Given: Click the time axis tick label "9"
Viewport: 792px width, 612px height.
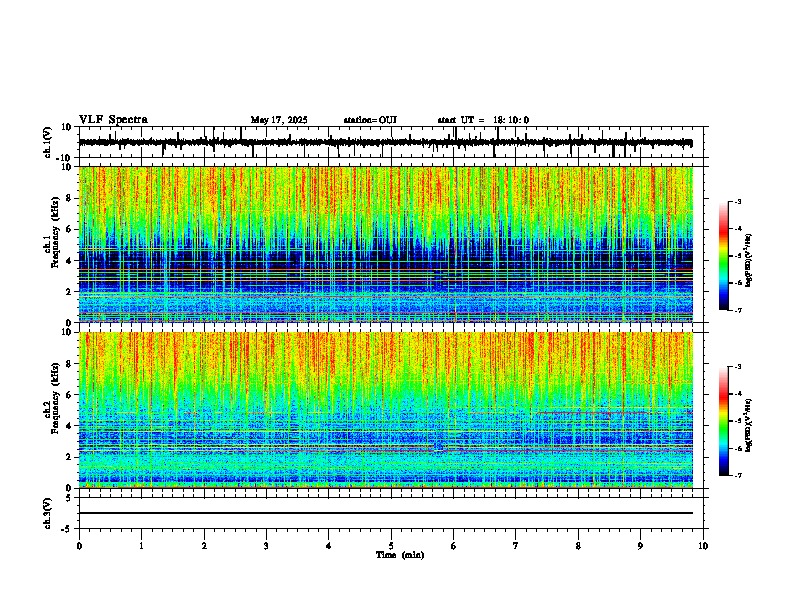Looking at the screenshot, I should click(x=640, y=546).
